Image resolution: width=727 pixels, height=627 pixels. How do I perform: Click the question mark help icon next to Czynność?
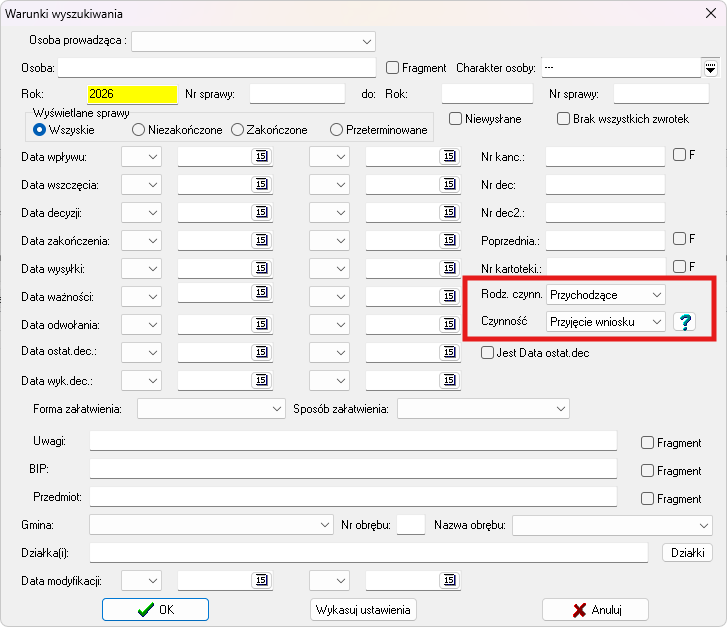point(684,321)
